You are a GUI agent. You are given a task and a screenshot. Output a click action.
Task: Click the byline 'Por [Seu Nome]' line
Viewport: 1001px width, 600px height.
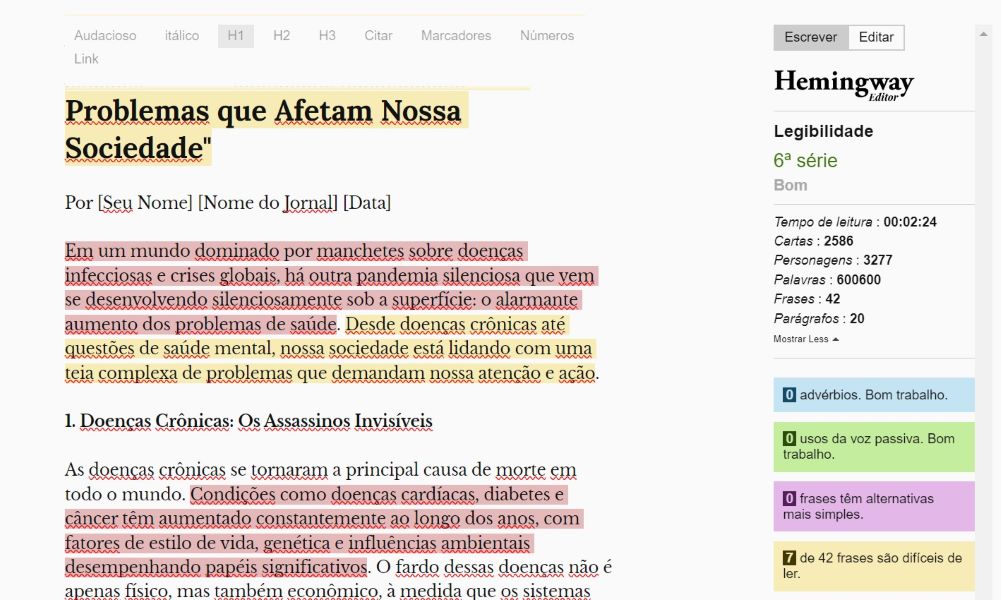click(x=228, y=203)
